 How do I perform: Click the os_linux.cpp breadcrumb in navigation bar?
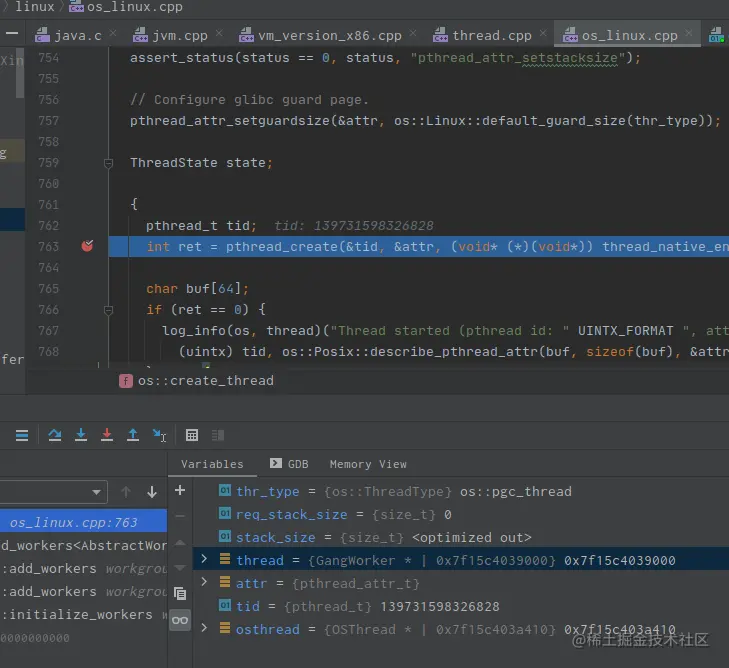click(x=126, y=7)
